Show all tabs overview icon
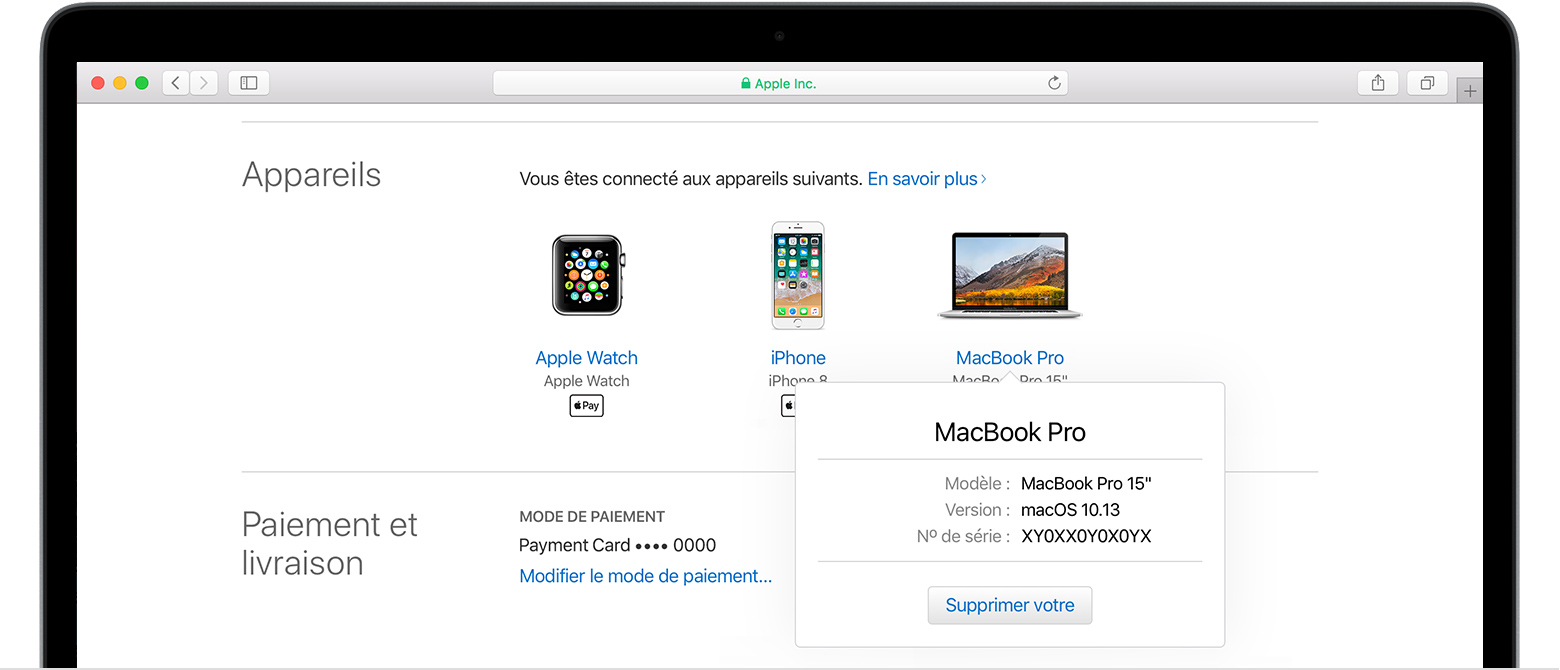Viewport: 1560px width, 670px height. 1427,83
